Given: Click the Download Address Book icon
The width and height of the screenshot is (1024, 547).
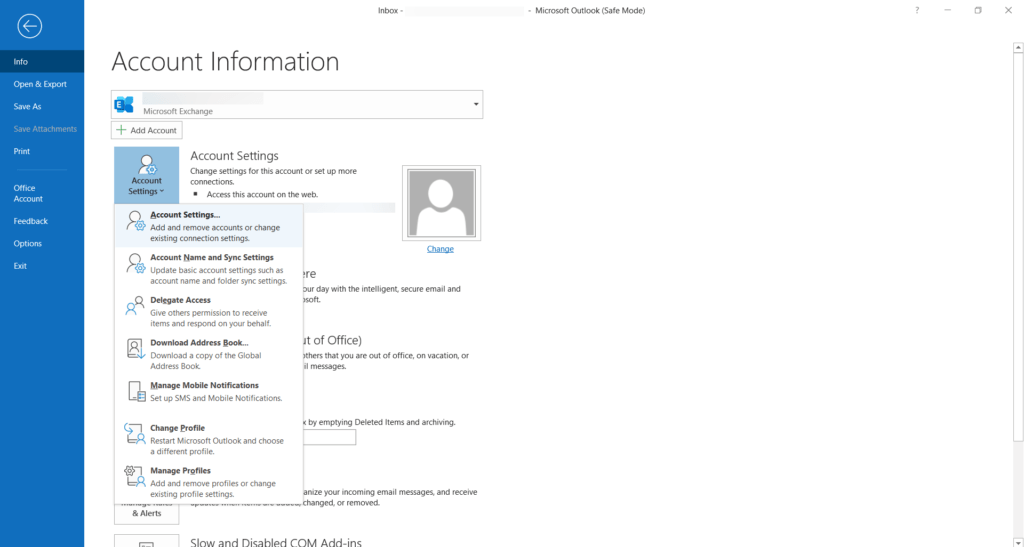Looking at the screenshot, I should [x=135, y=349].
